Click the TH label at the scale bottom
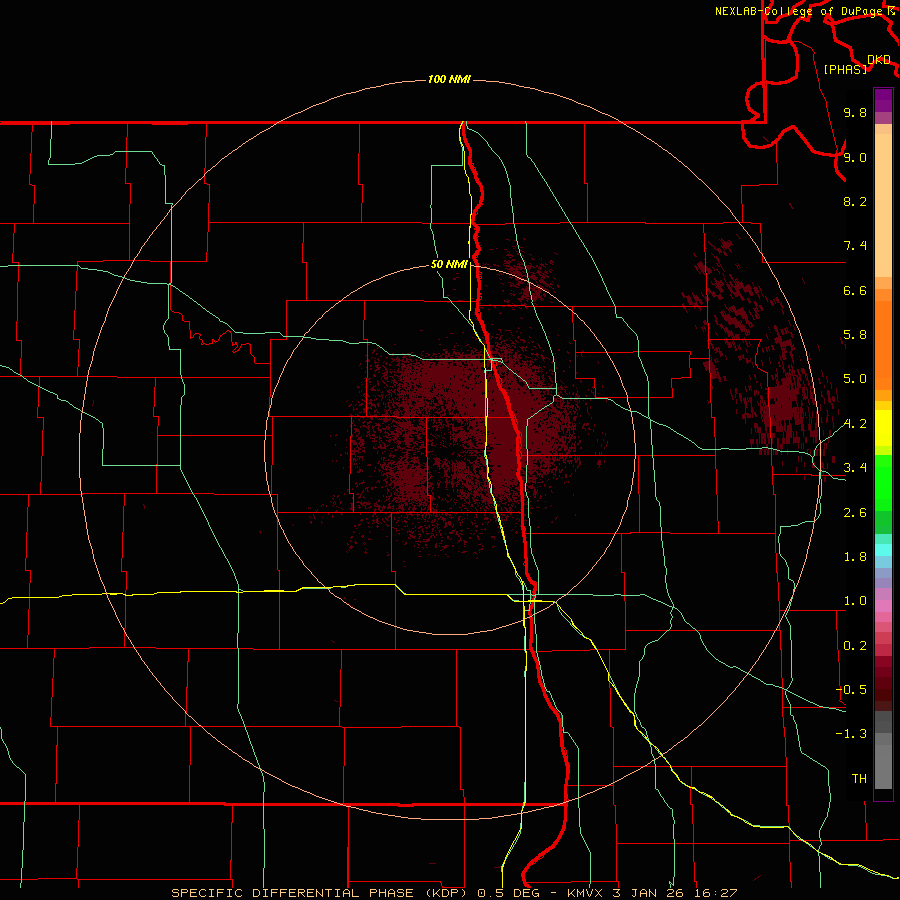 tap(859, 779)
